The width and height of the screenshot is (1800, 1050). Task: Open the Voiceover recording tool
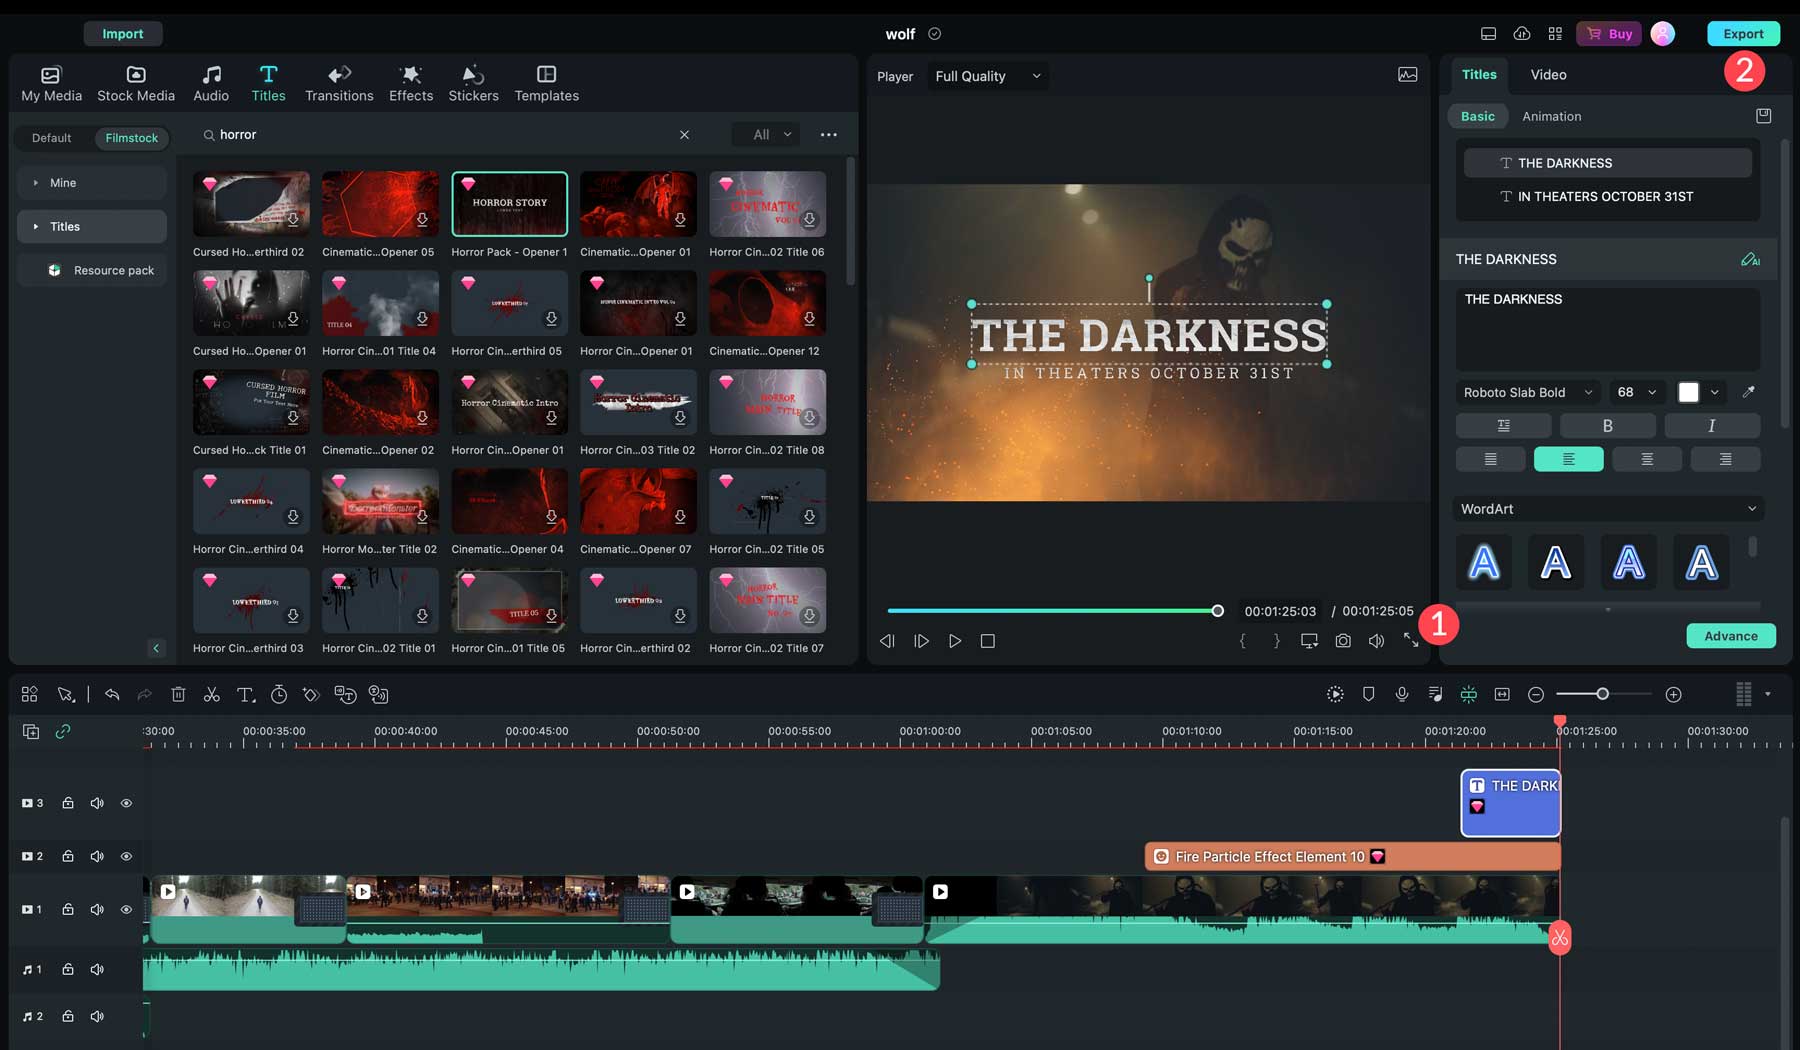click(1402, 694)
